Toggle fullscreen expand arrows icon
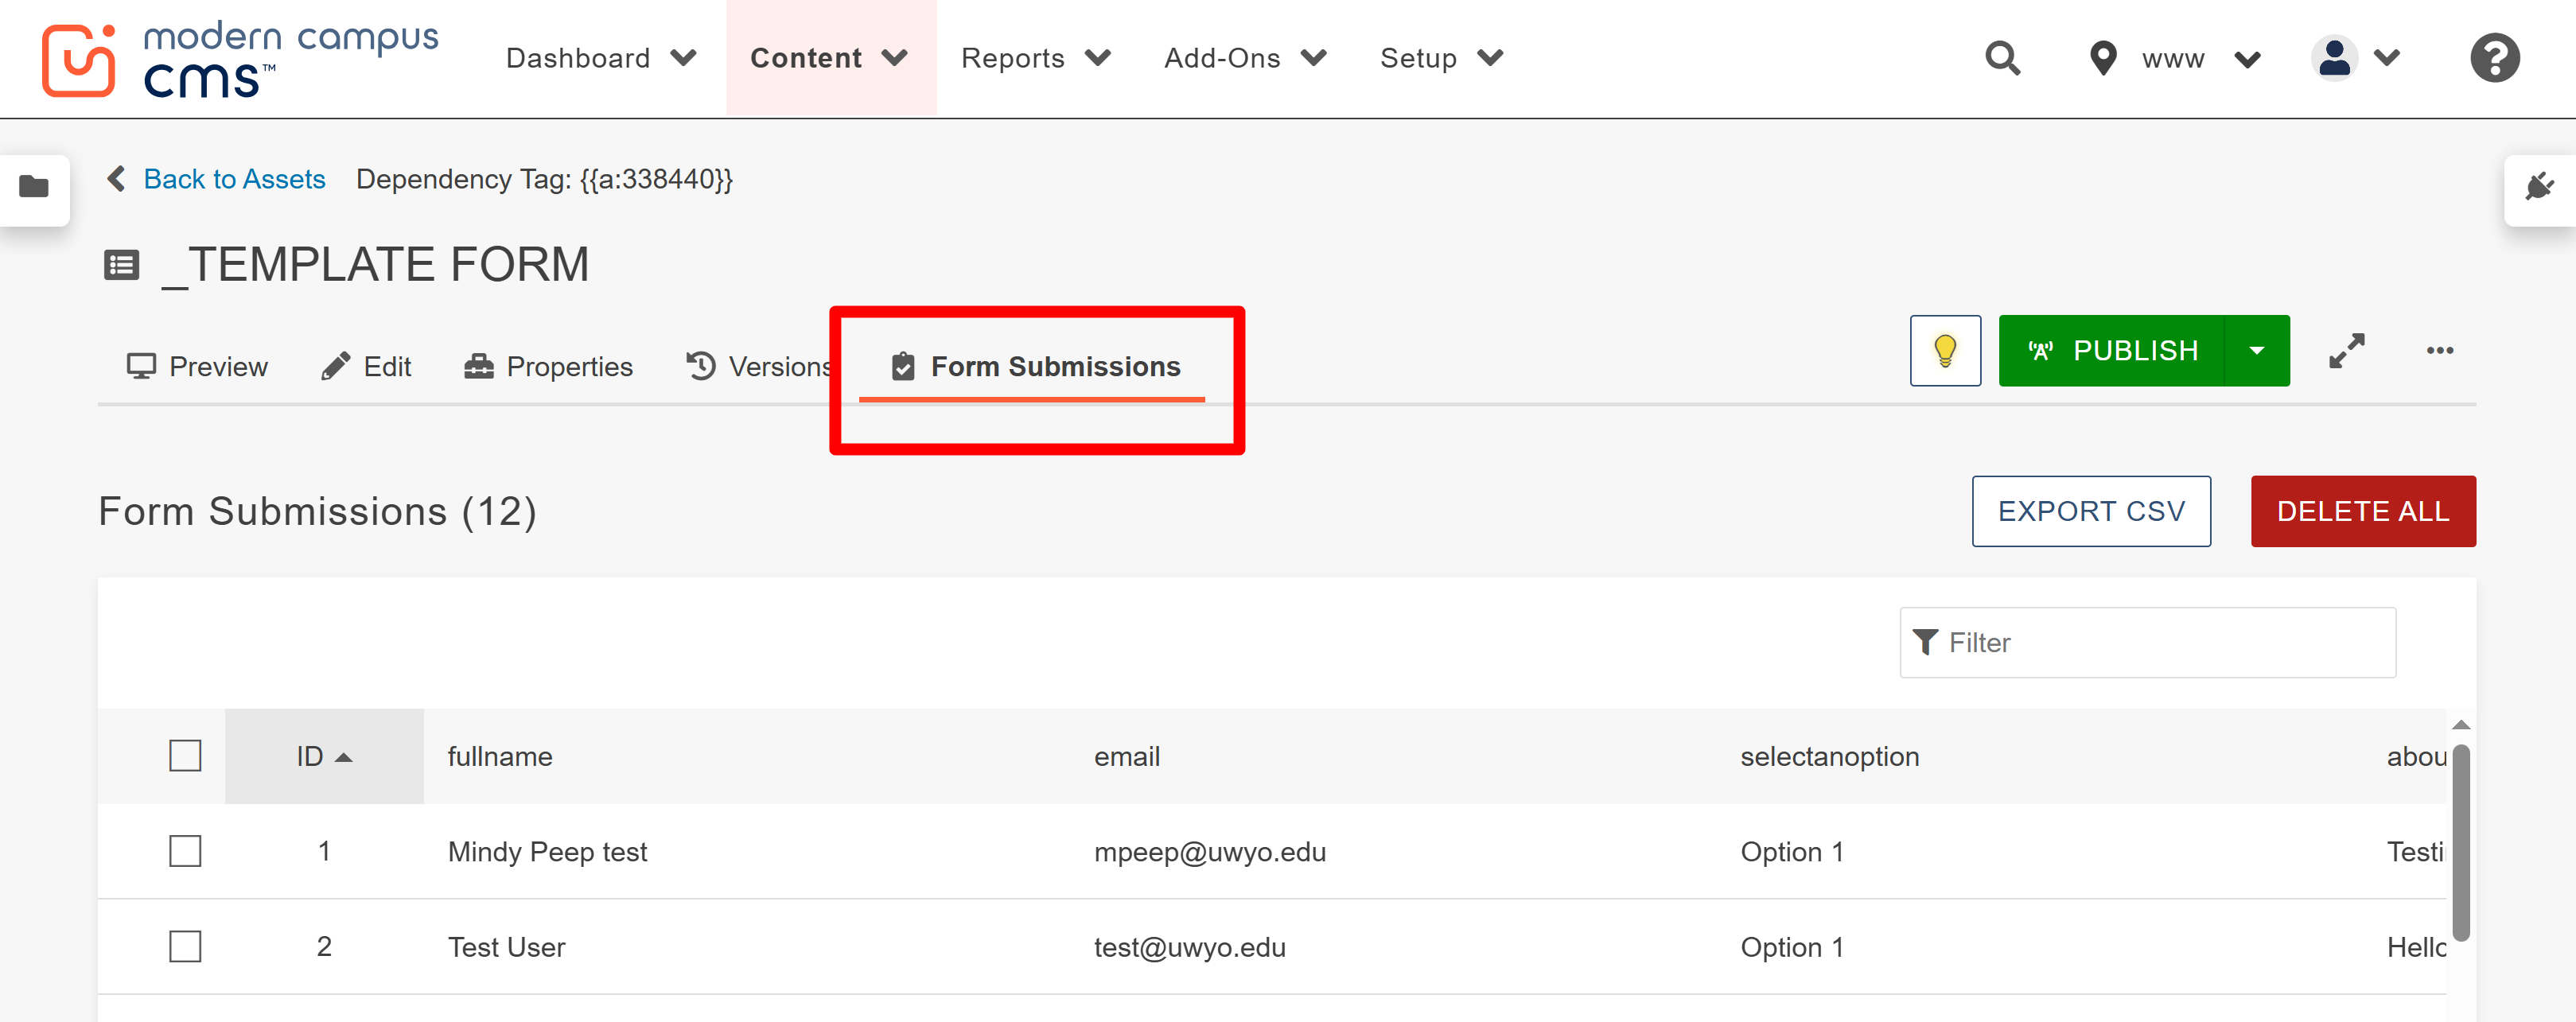 click(x=2346, y=350)
